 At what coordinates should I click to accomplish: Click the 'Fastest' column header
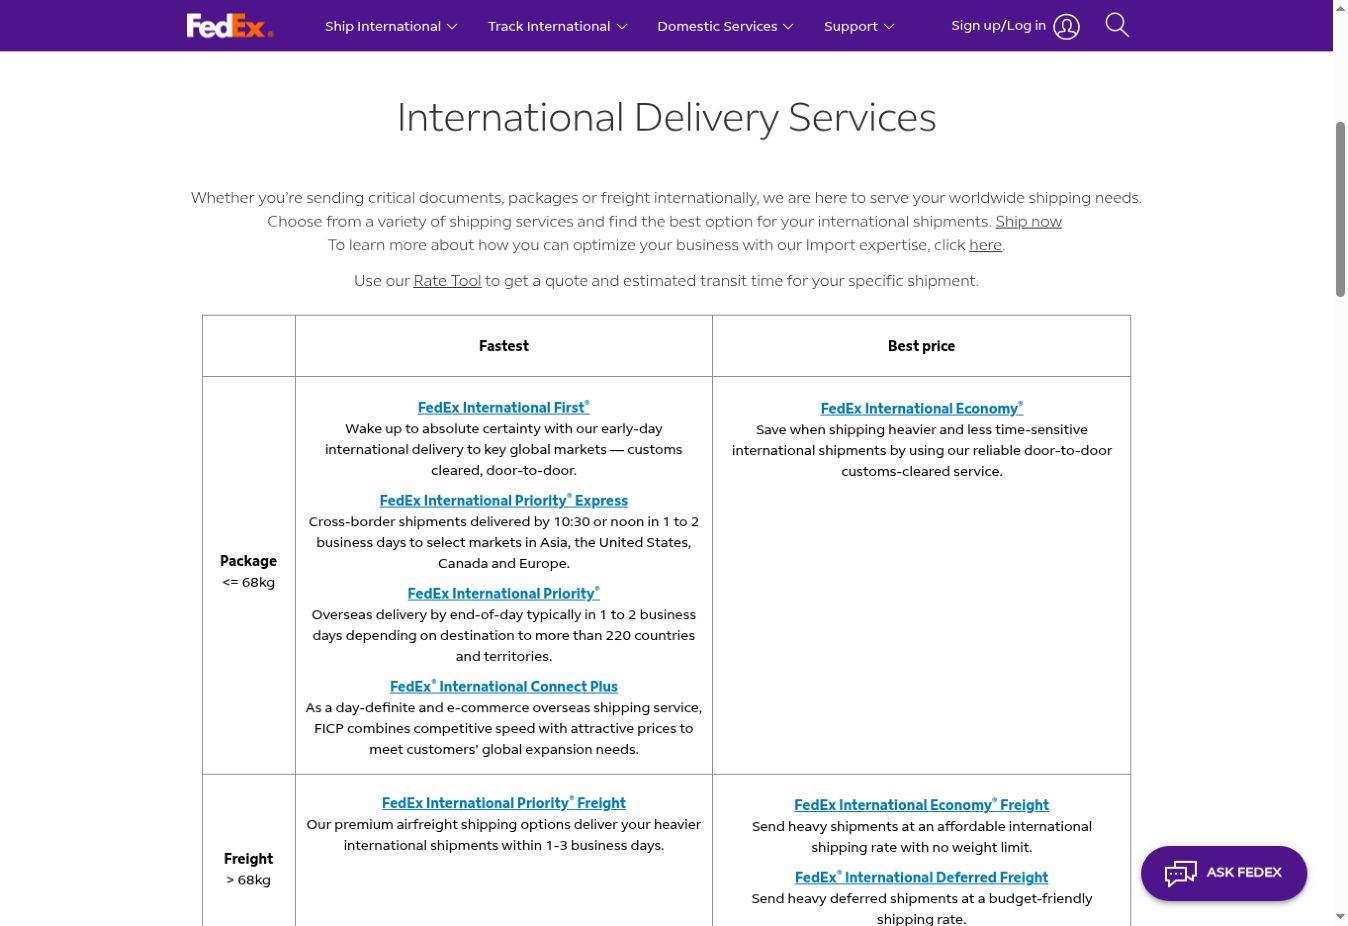(504, 346)
